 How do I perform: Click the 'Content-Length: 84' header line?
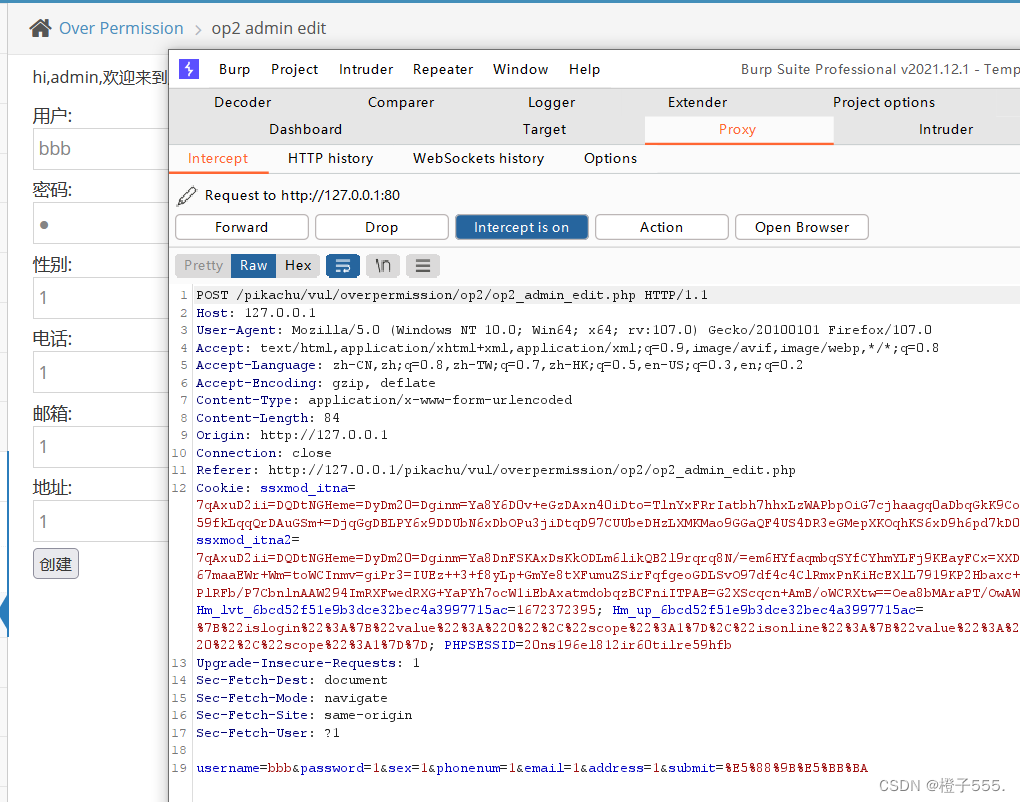268,418
